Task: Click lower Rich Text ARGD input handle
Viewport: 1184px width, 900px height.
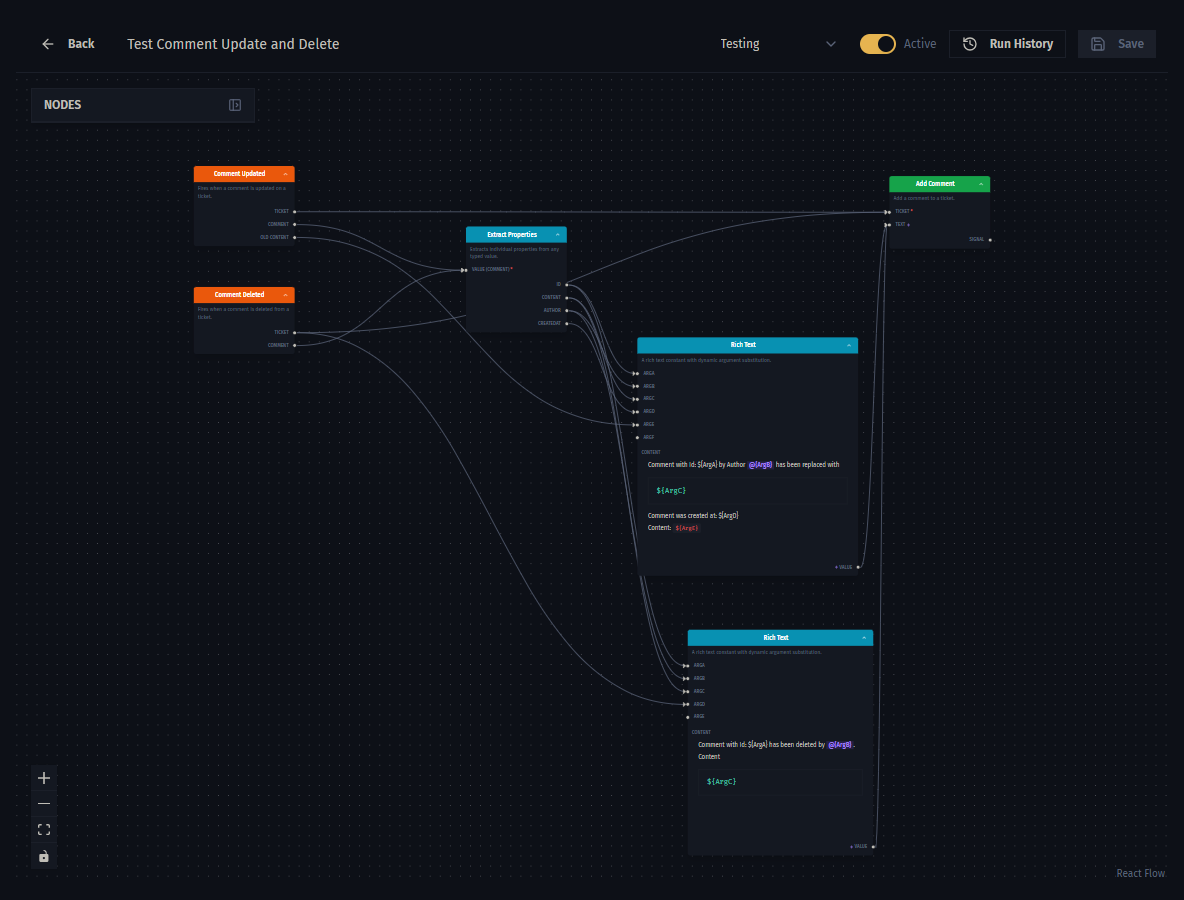Action: click(x=687, y=704)
